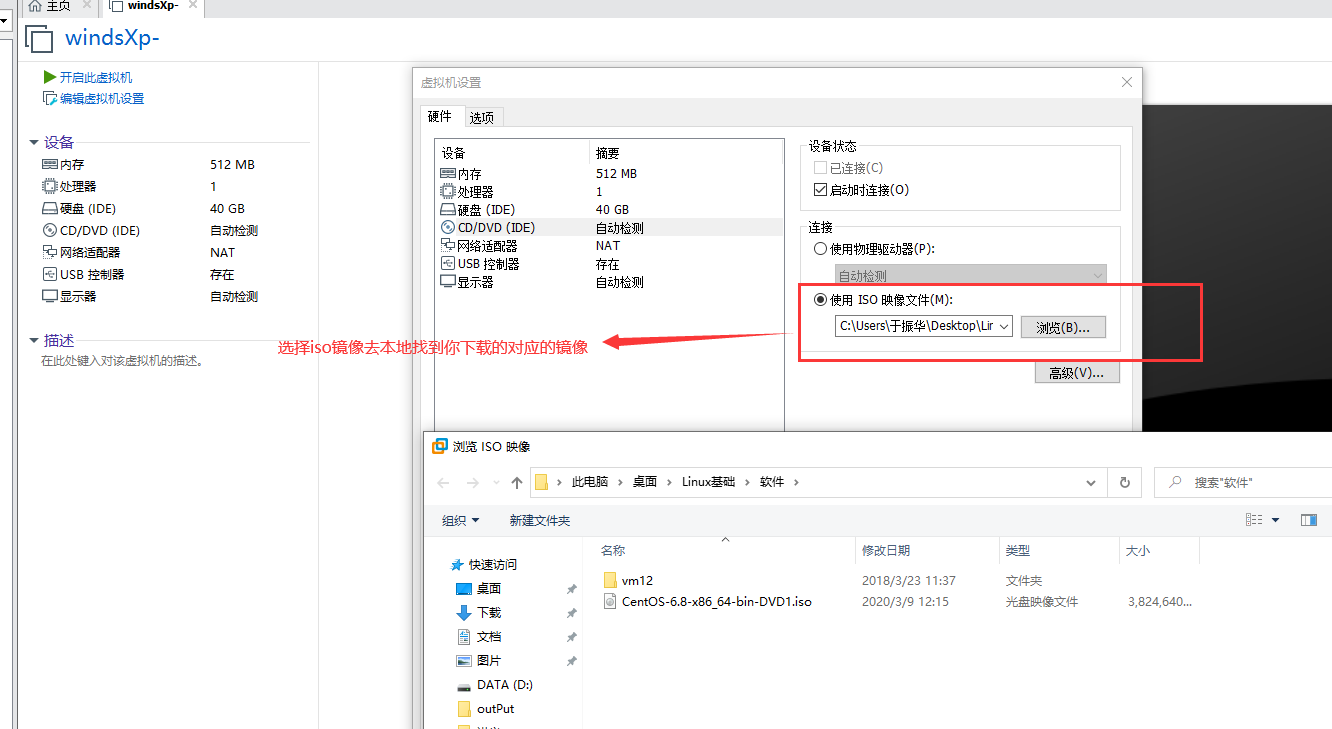Switch to the 硬件 tab
The width and height of the screenshot is (1332, 729).
click(440, 116)
